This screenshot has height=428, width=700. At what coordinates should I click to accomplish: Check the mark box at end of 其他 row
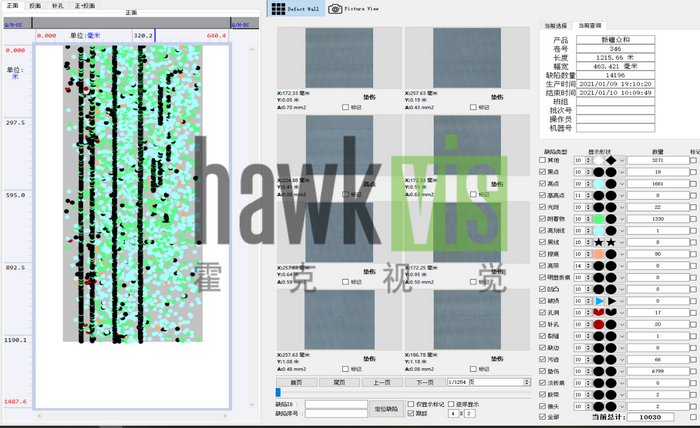693,160
